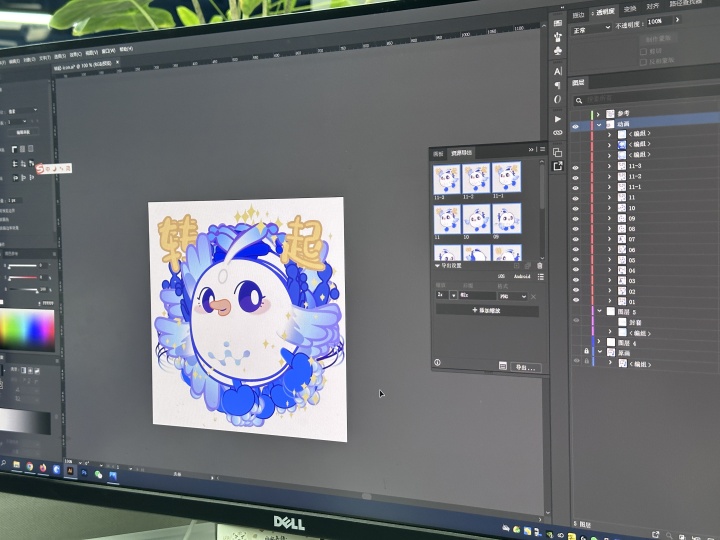Click the 添加缩放 add scale button
The height and width of the screenshot is (540, 720).
(487, 310)
